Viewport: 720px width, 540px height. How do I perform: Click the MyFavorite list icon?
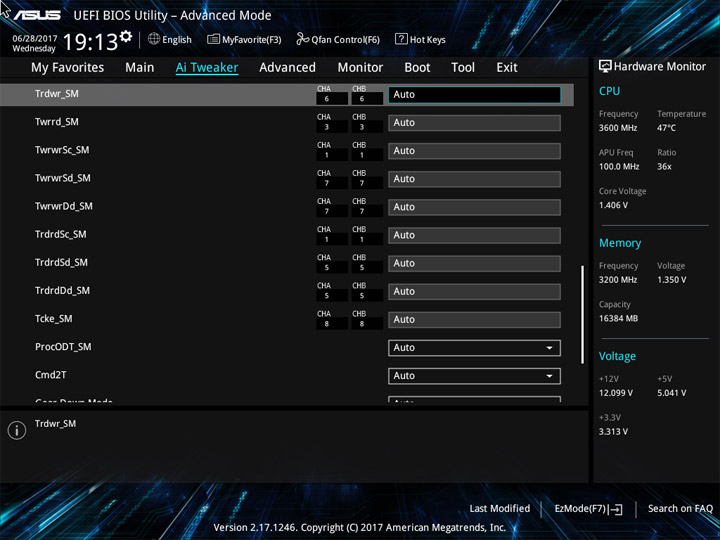click(213, 39)
